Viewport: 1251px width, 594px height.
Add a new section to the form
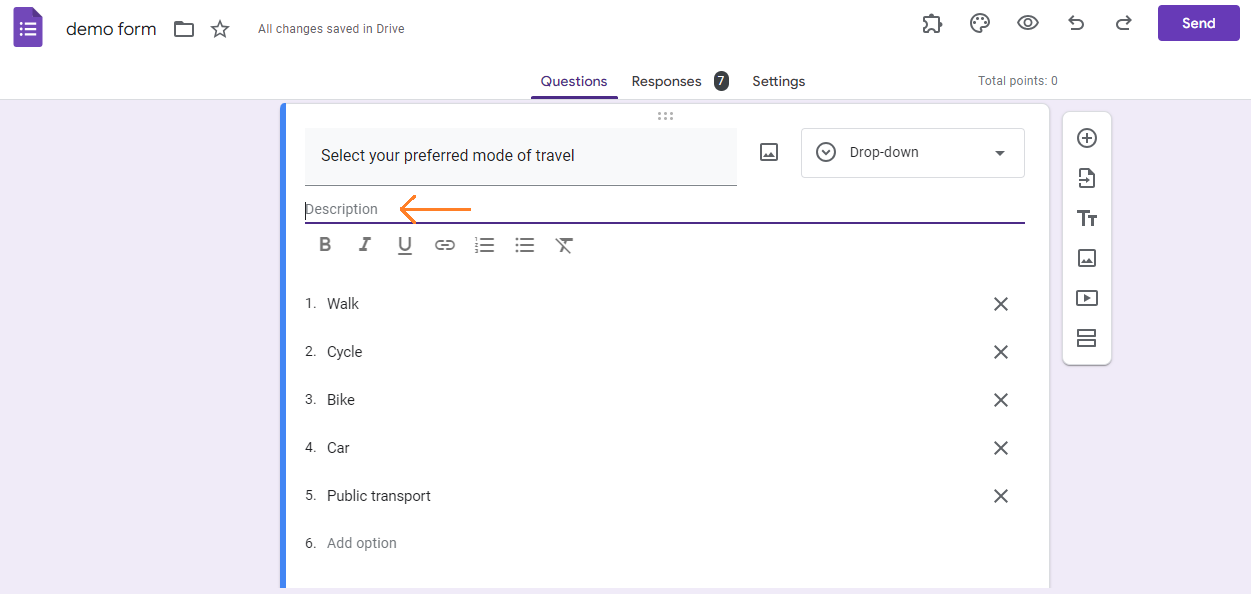tap(1086, 338)
